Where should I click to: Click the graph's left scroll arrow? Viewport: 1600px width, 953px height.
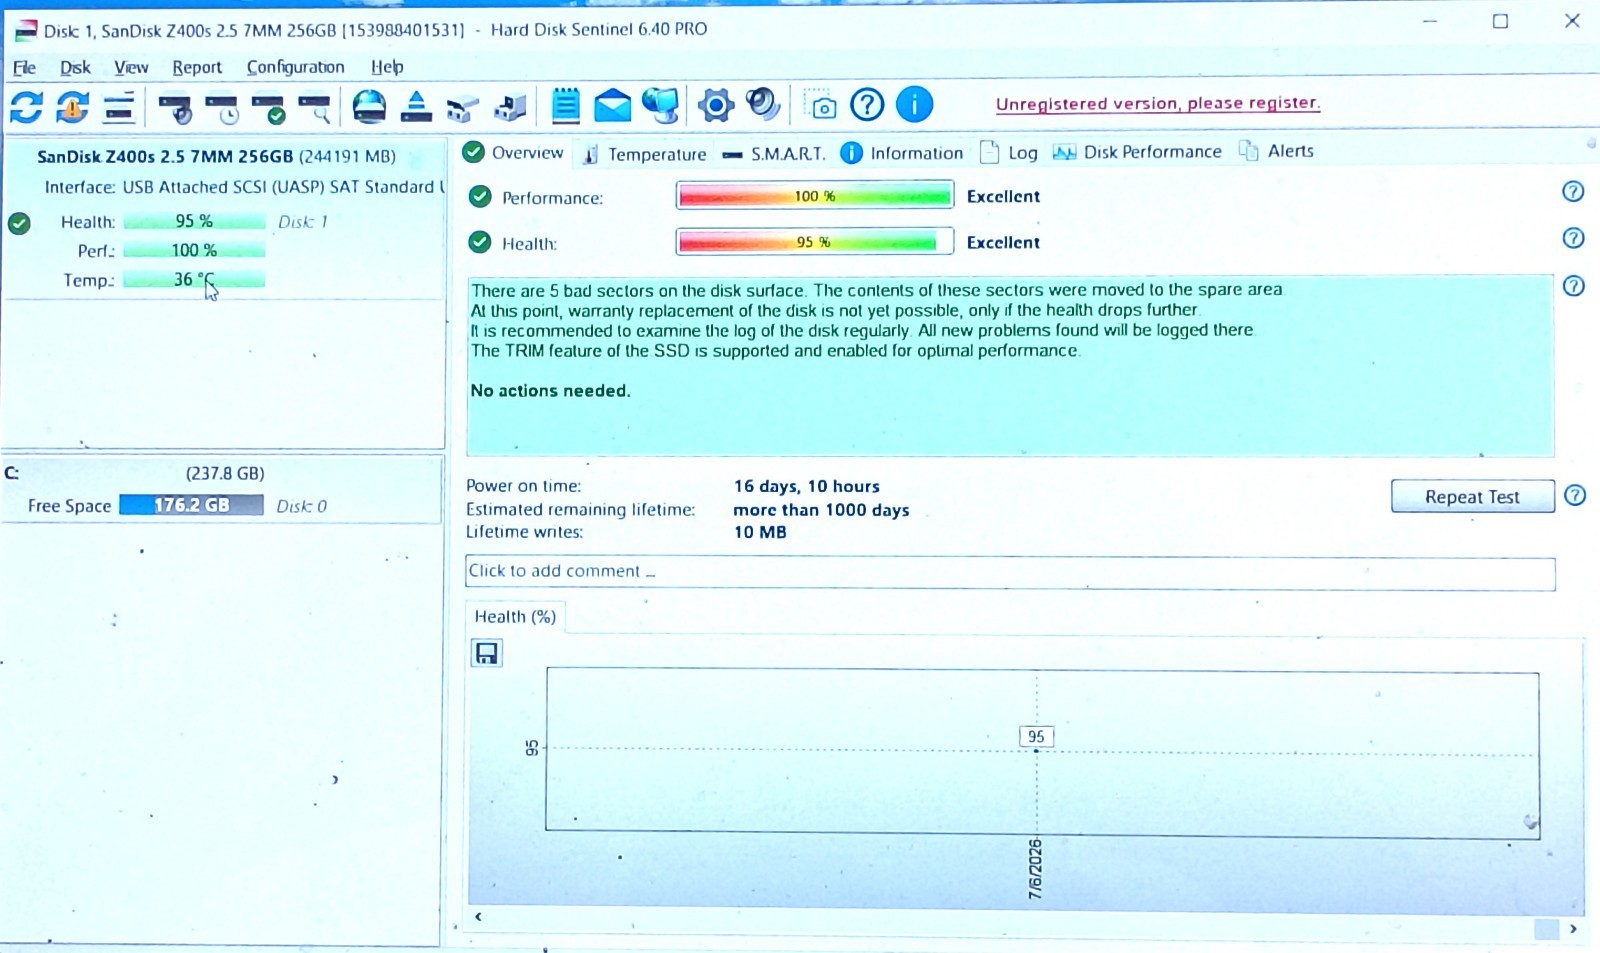(478, 917)
